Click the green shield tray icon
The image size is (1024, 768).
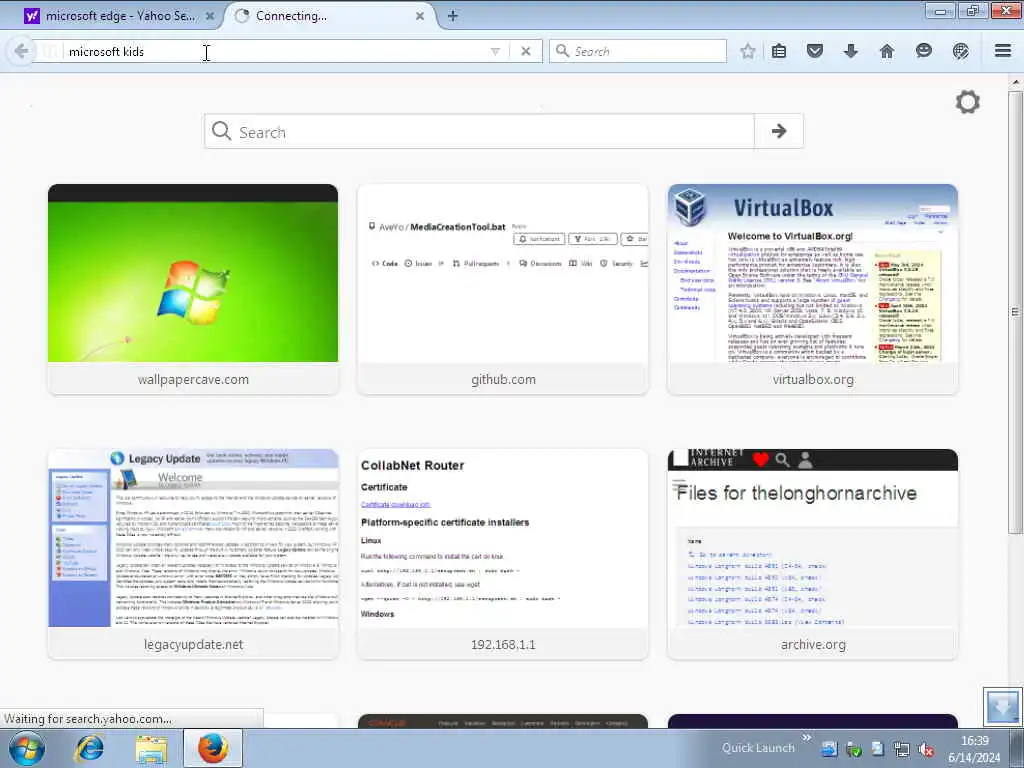(x=853, y=750)
